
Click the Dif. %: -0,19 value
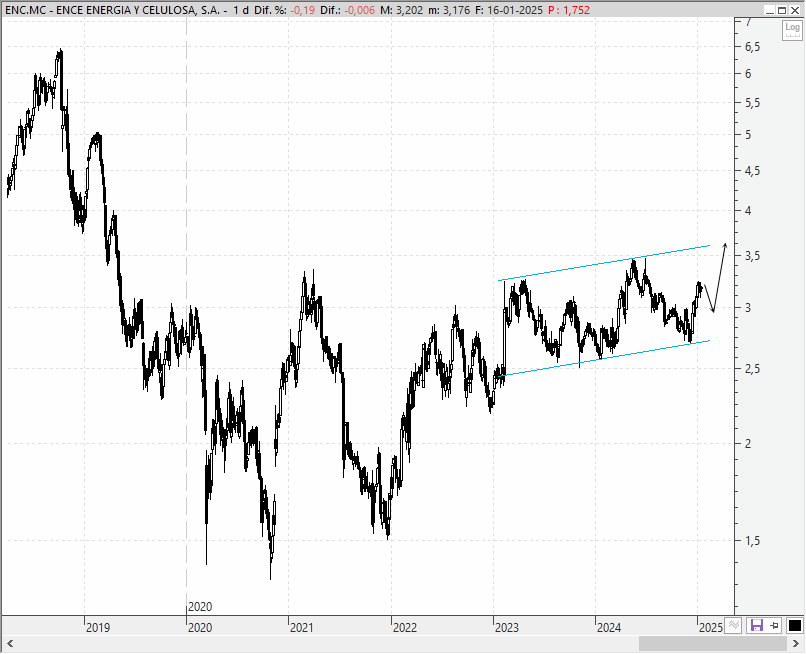click(284, 10)
